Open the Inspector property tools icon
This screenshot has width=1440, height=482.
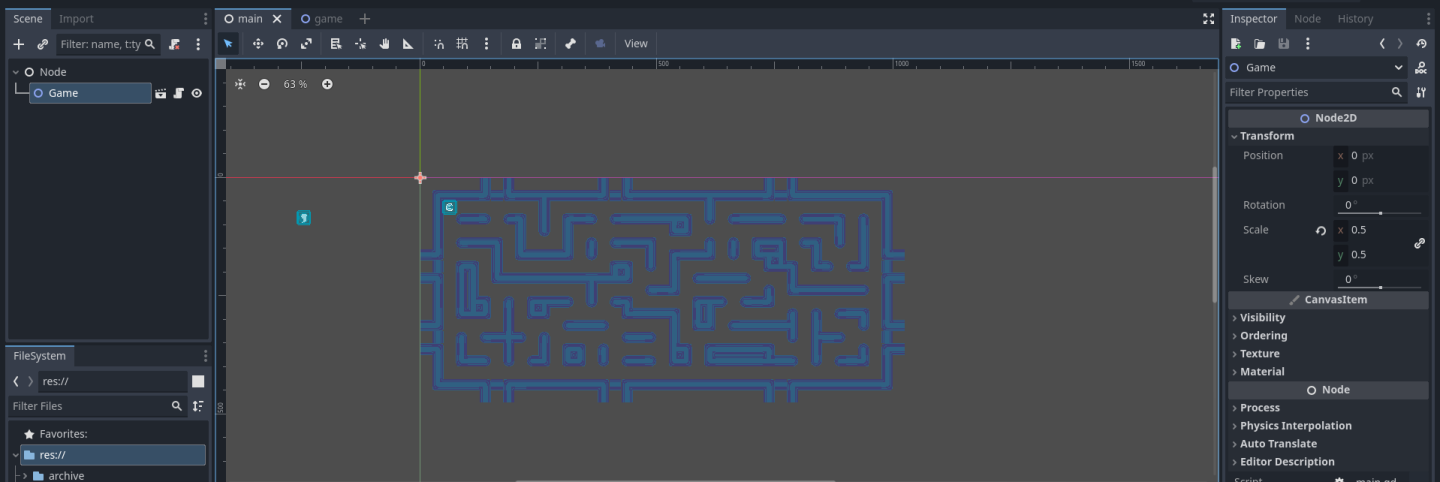tap(1421, 92)
